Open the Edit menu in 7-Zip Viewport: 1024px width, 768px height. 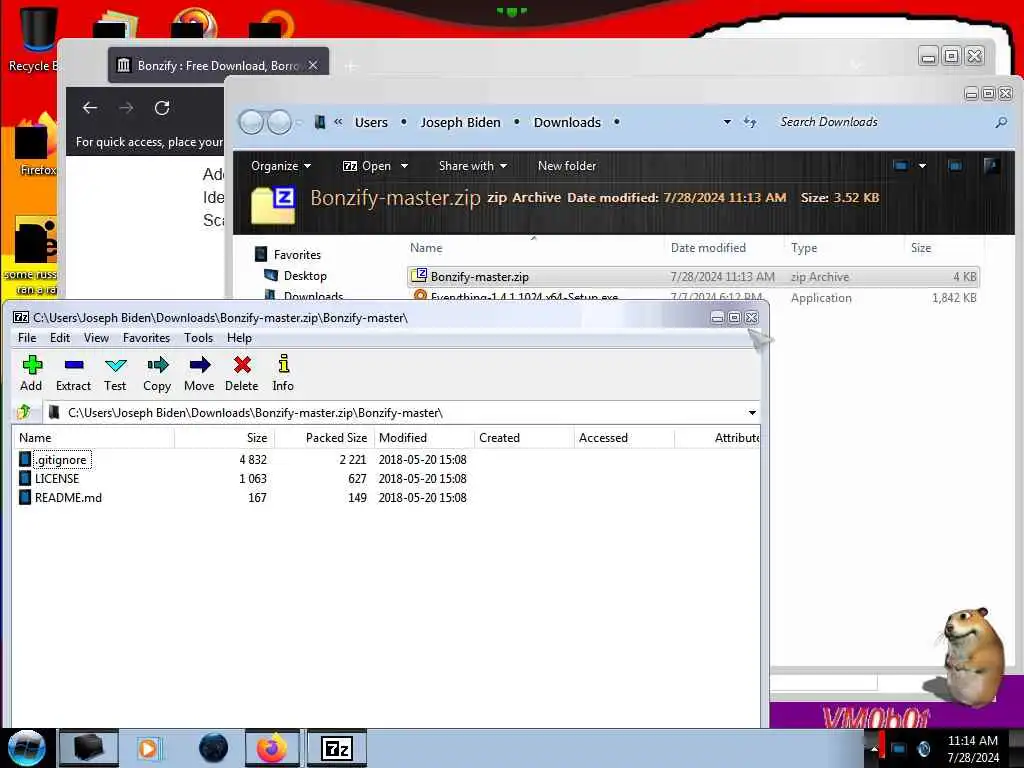(59, 338)
